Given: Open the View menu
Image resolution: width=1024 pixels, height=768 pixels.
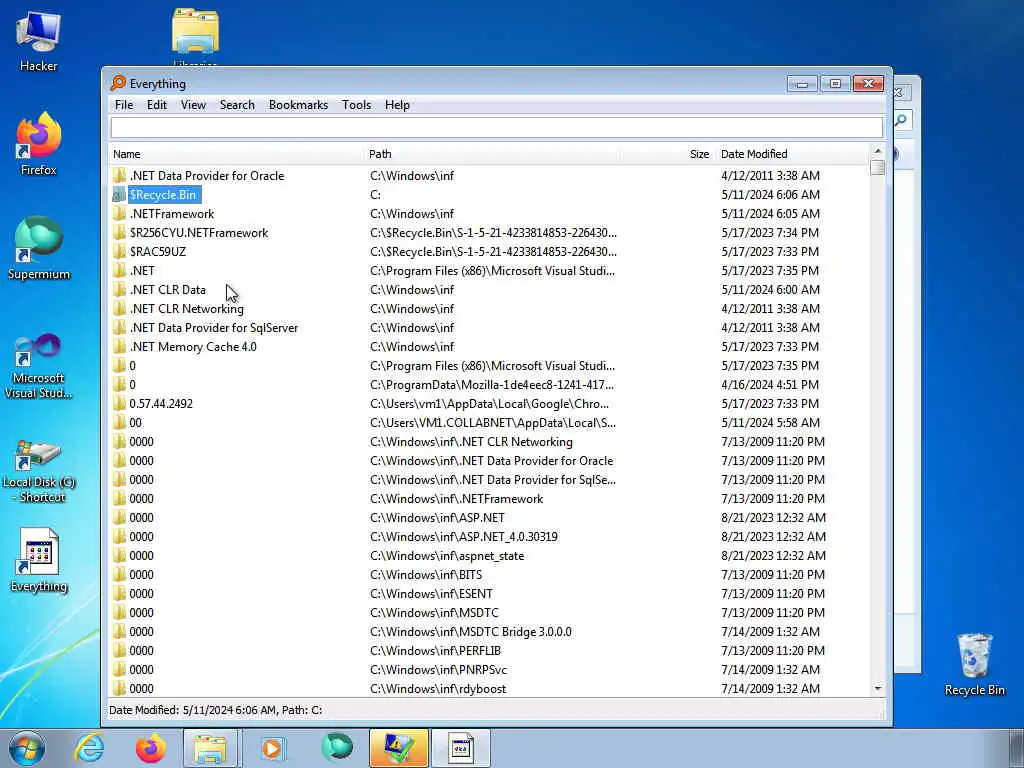Looking at the screenshot, I should [x=193, y=105].
